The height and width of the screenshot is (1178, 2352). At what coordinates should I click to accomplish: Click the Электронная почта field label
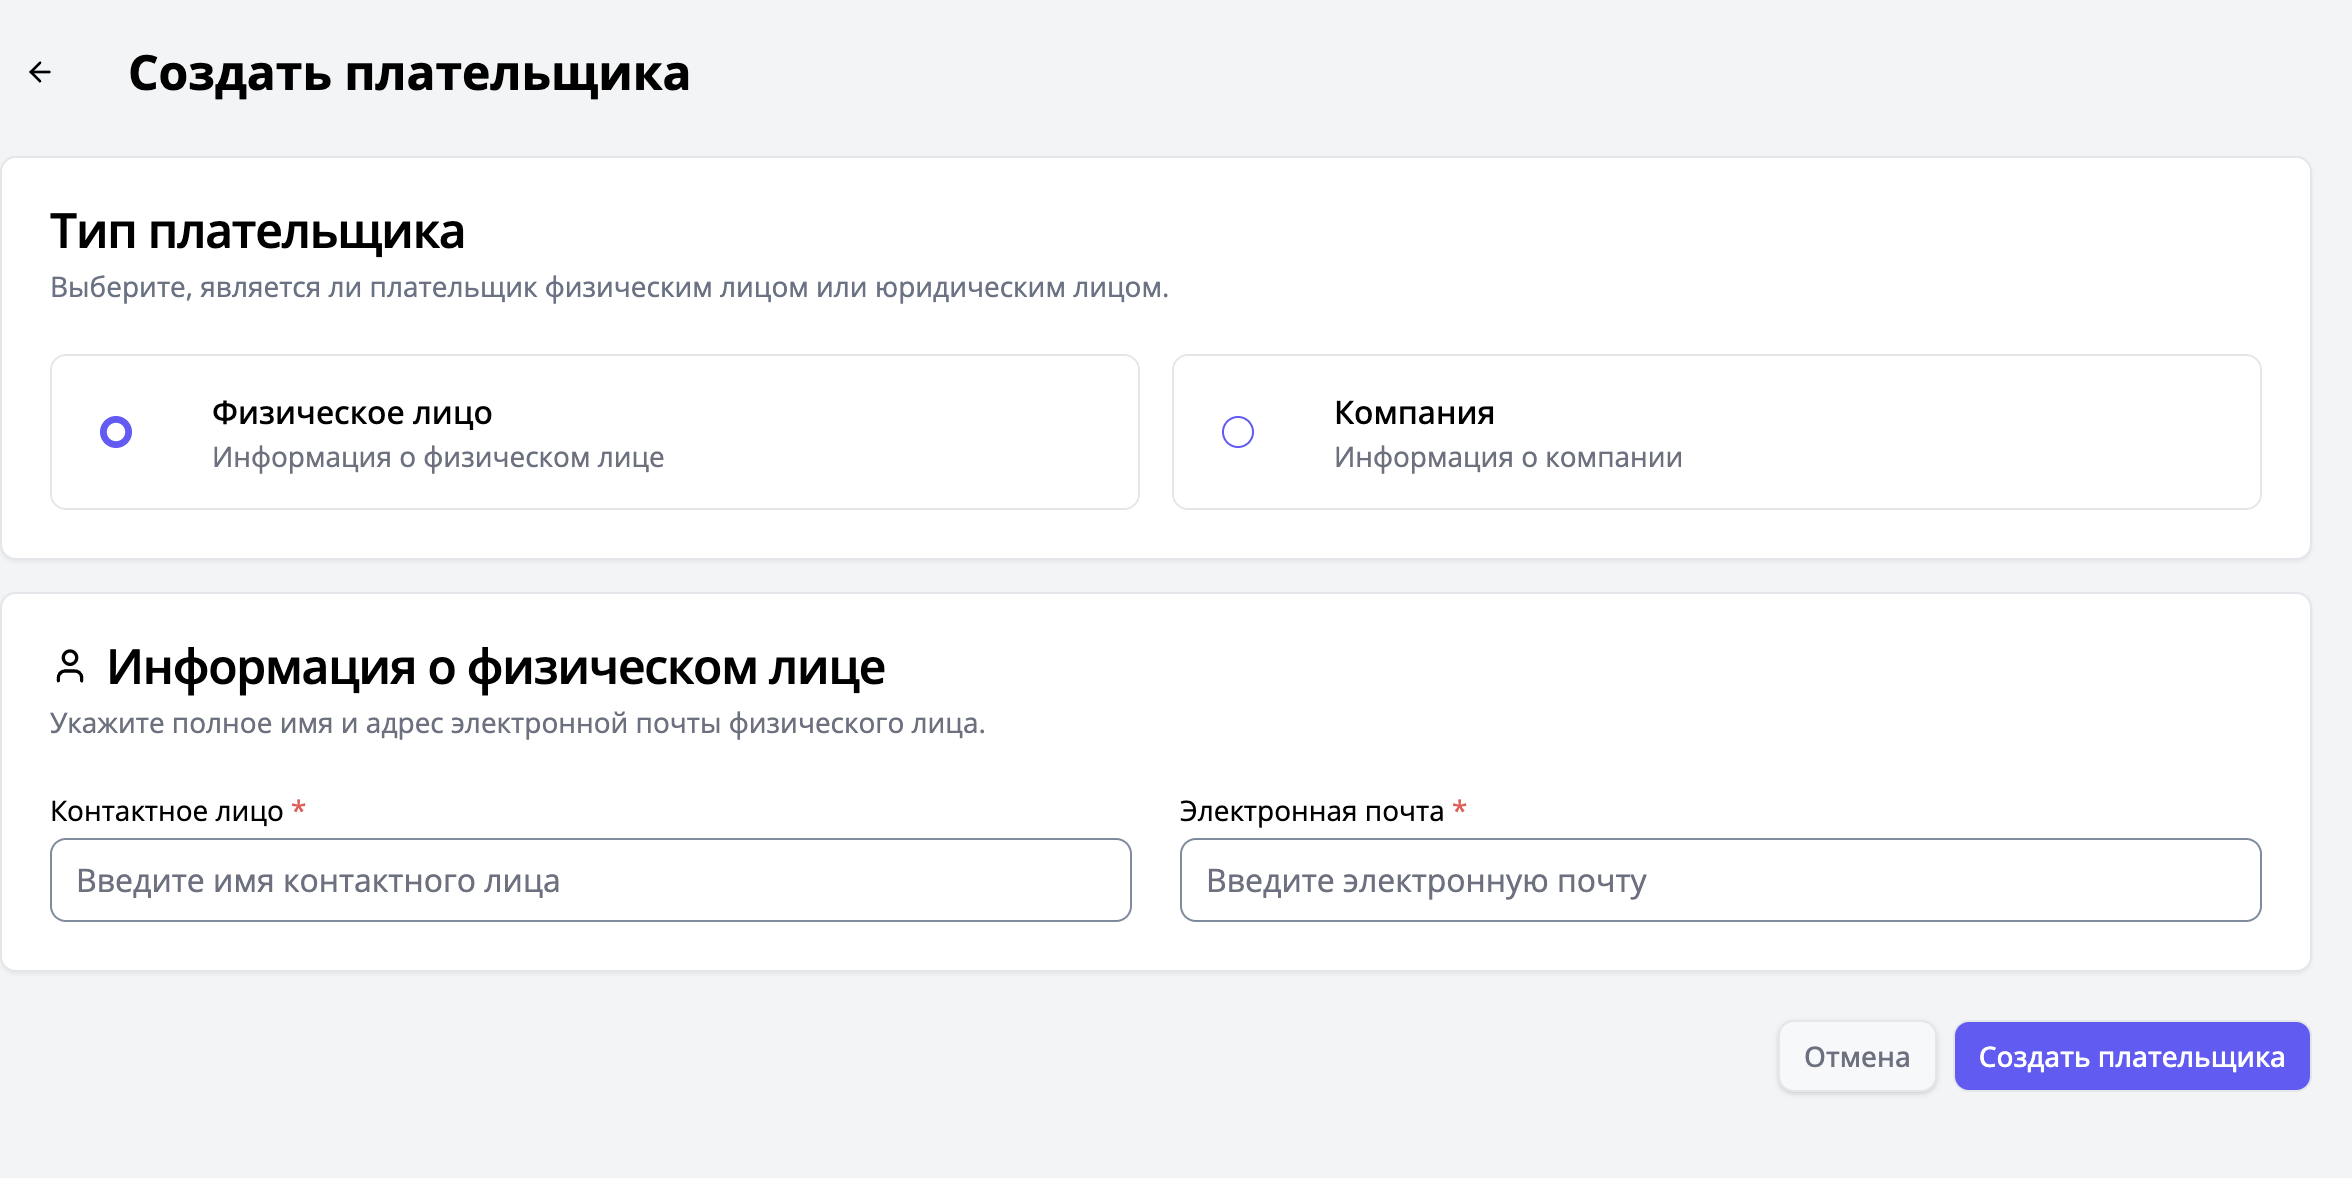coord(1311,811)
